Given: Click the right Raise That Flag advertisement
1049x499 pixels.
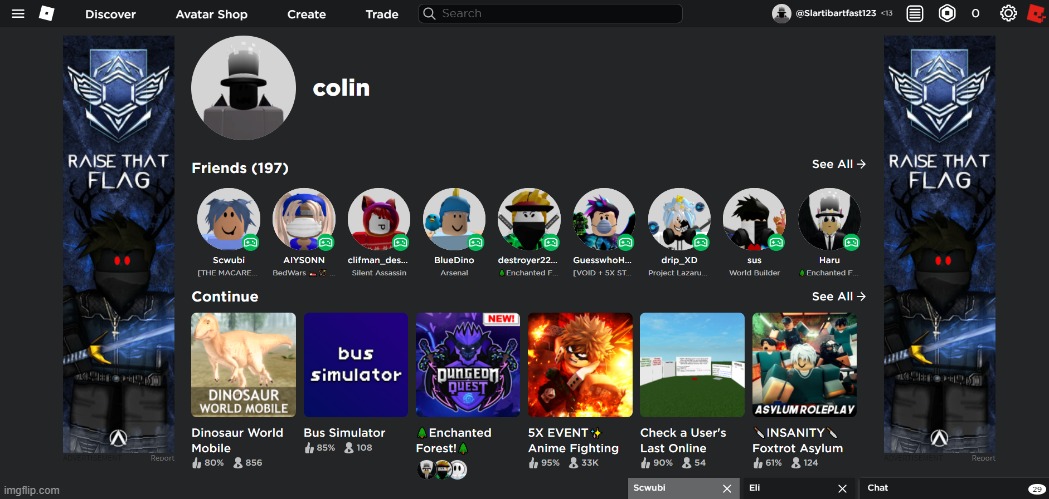Looking at the screenshot, I should click(939, 244).
